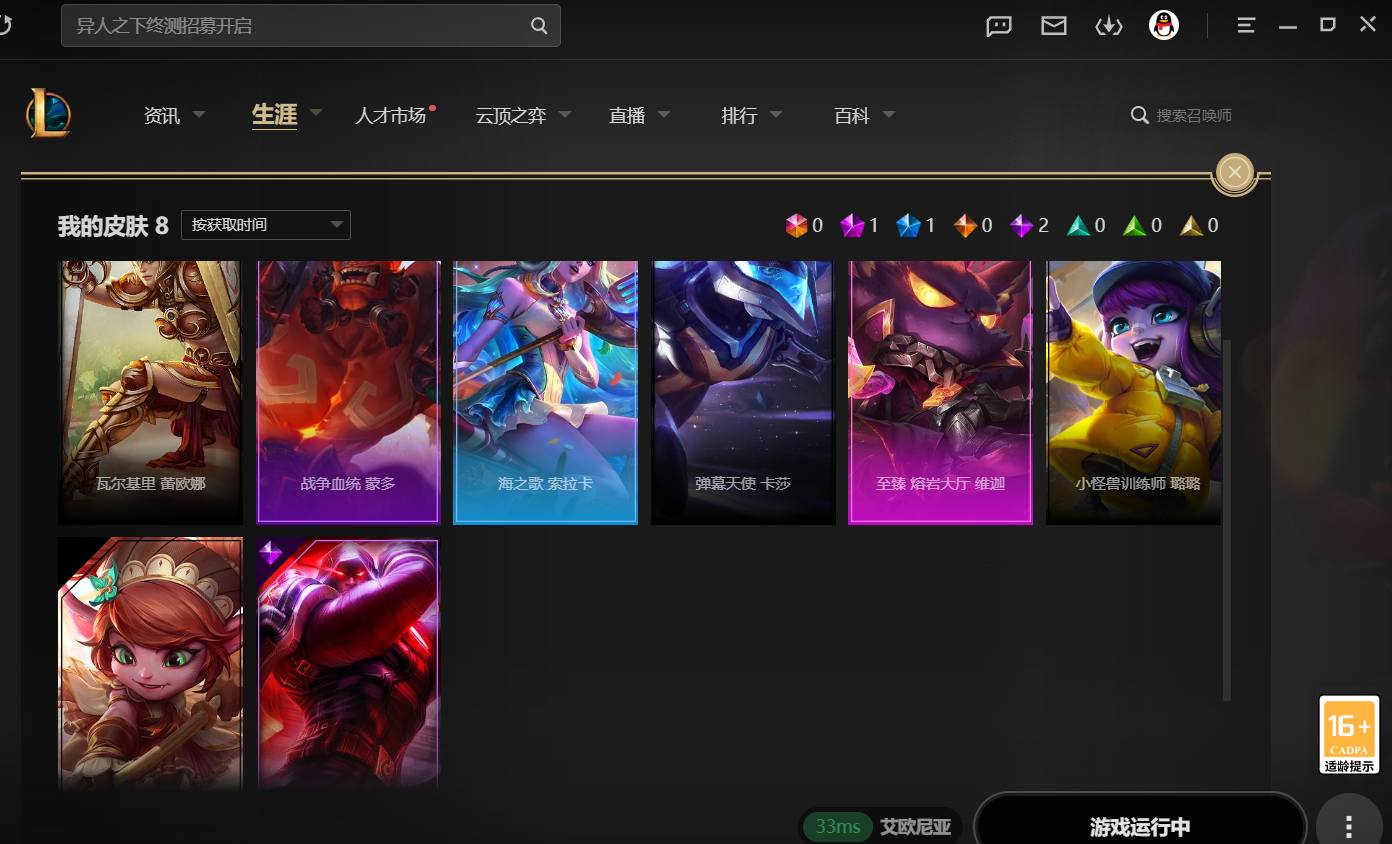Expand the 百科 dropdown arrow

(889, 115)
